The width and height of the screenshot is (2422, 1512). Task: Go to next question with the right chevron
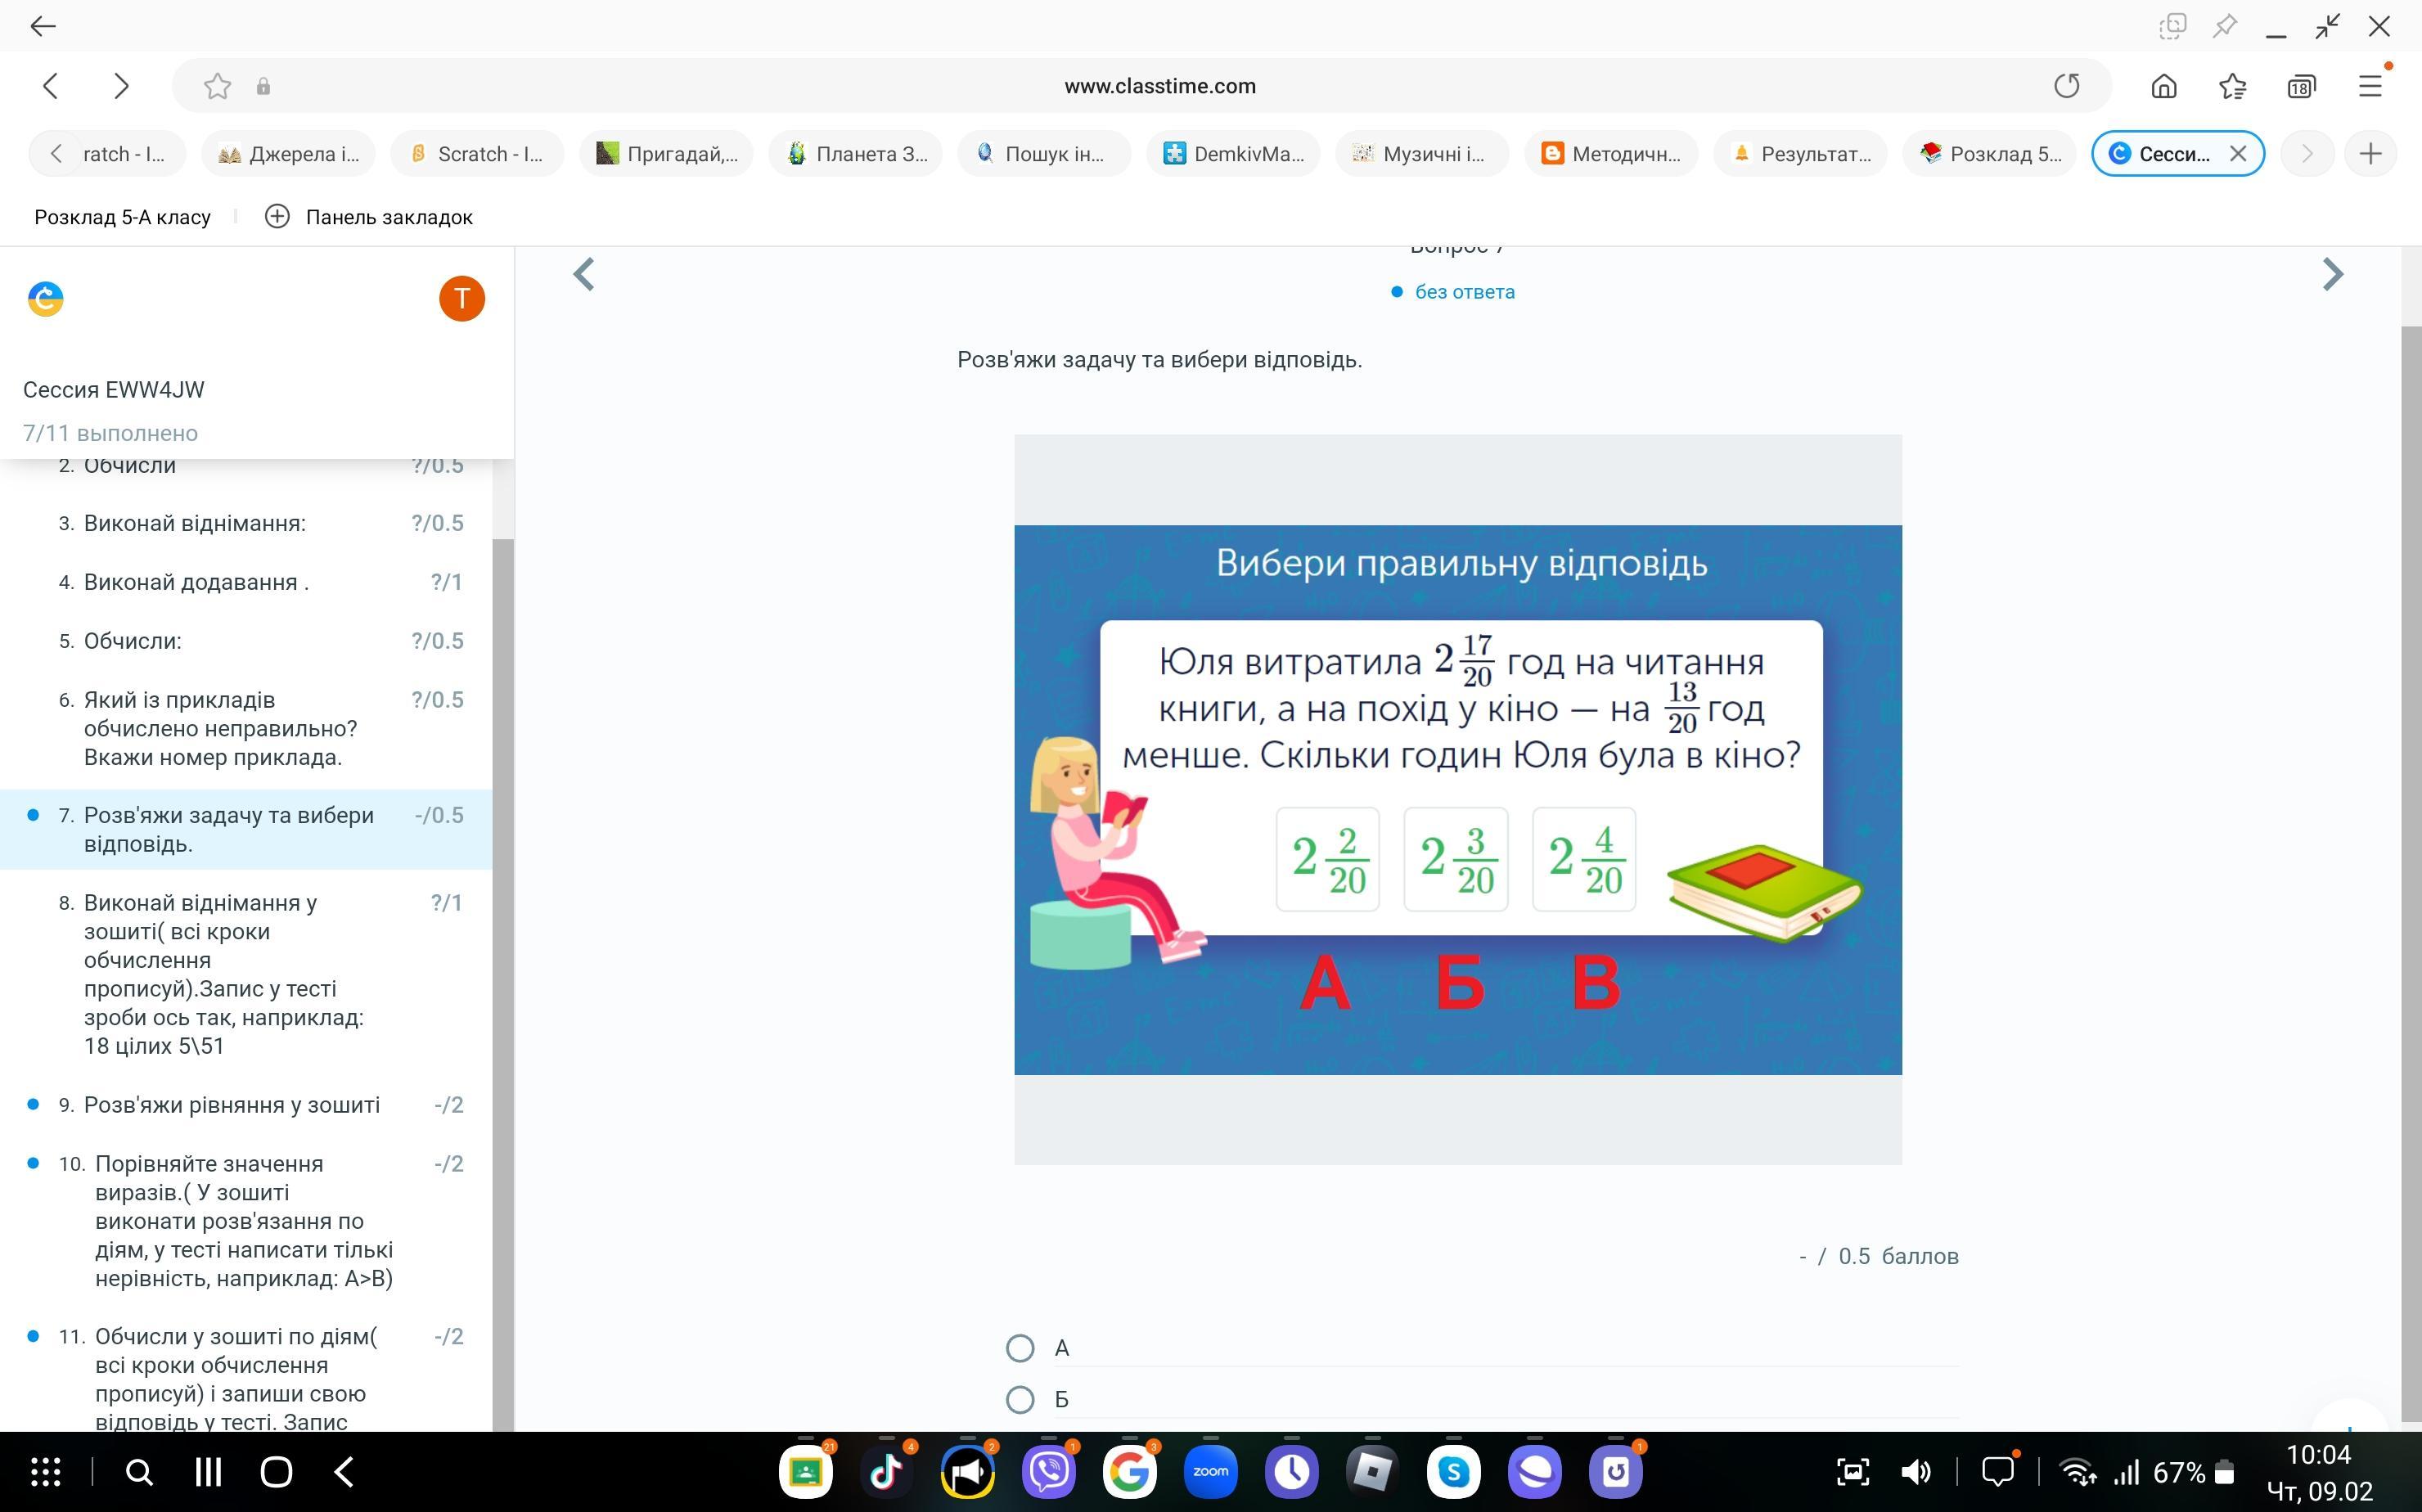click(x=2332, y=274)
